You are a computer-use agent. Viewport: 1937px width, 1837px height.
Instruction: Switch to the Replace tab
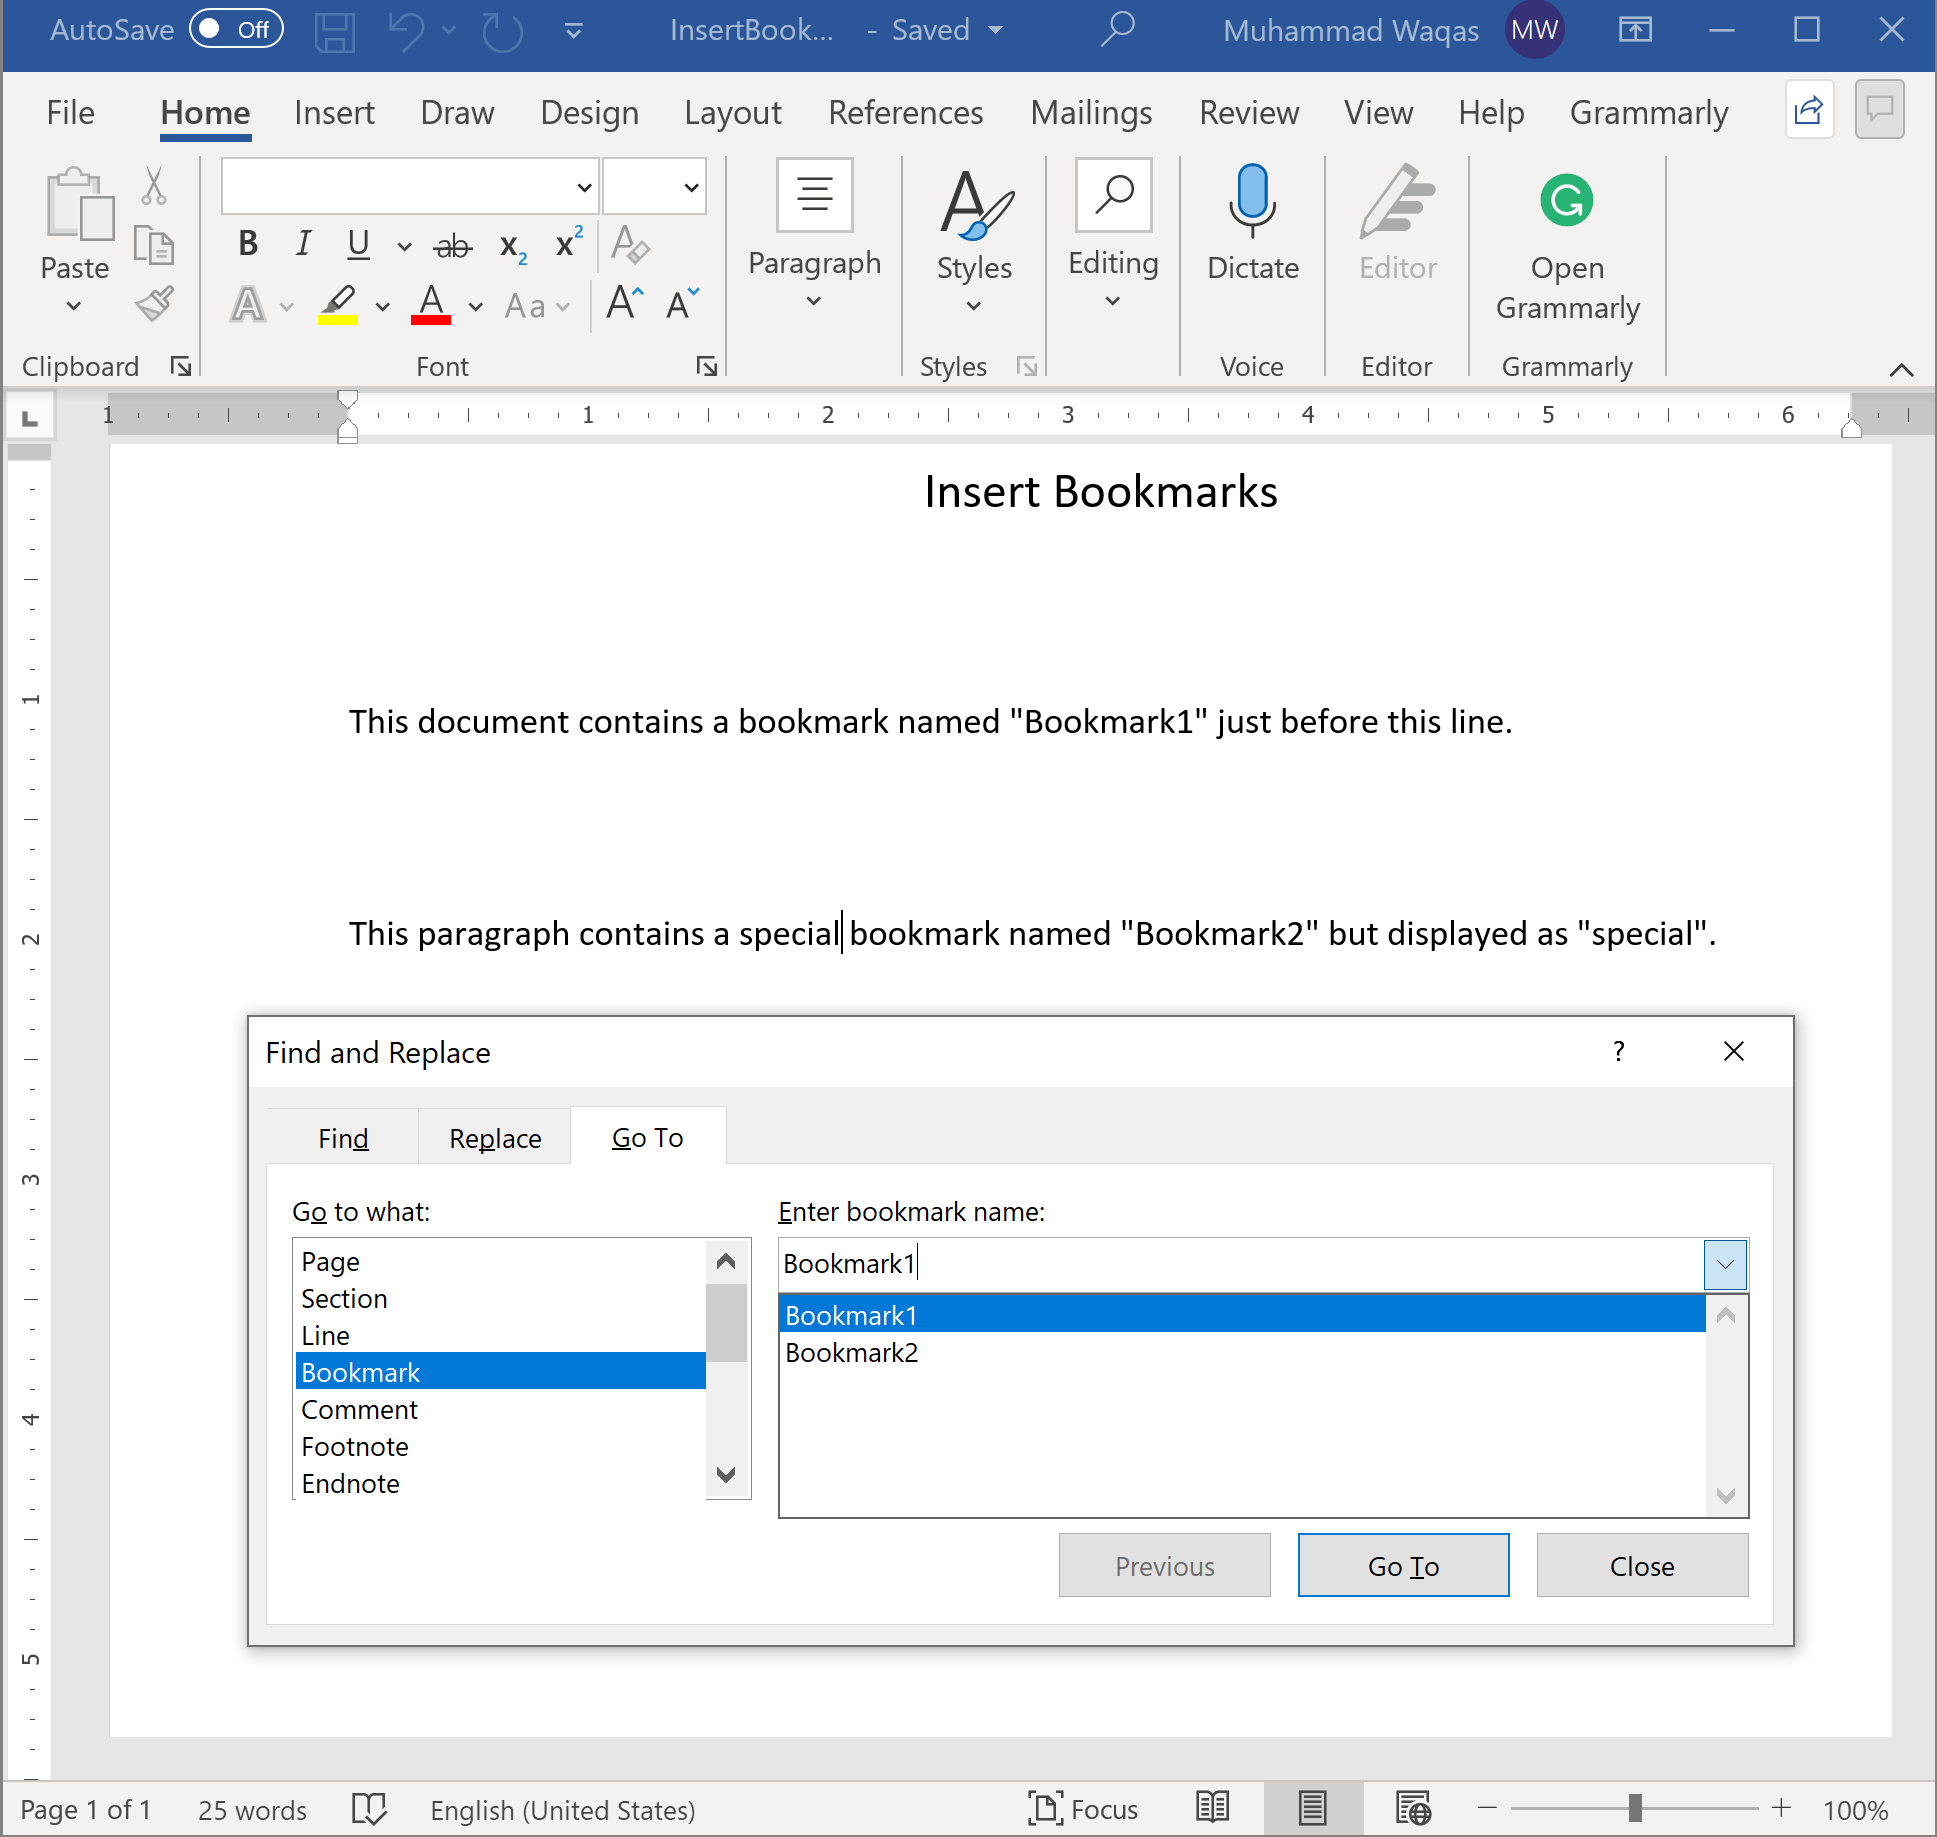pos(495,1138)
